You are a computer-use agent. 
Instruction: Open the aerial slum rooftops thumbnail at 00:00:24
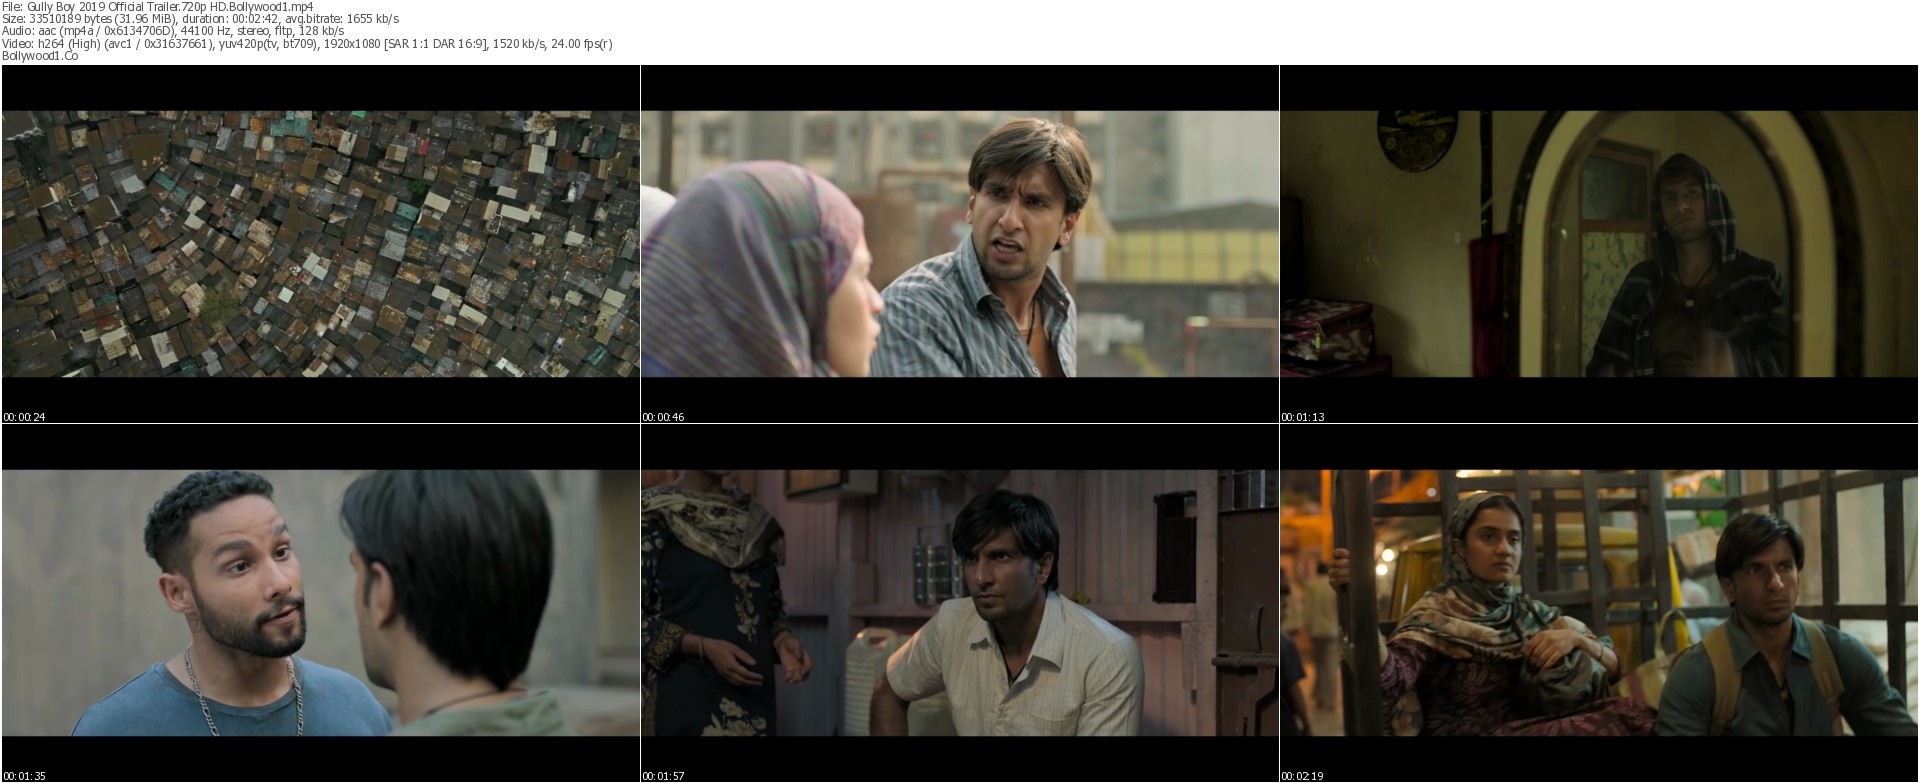coord(320,244)
